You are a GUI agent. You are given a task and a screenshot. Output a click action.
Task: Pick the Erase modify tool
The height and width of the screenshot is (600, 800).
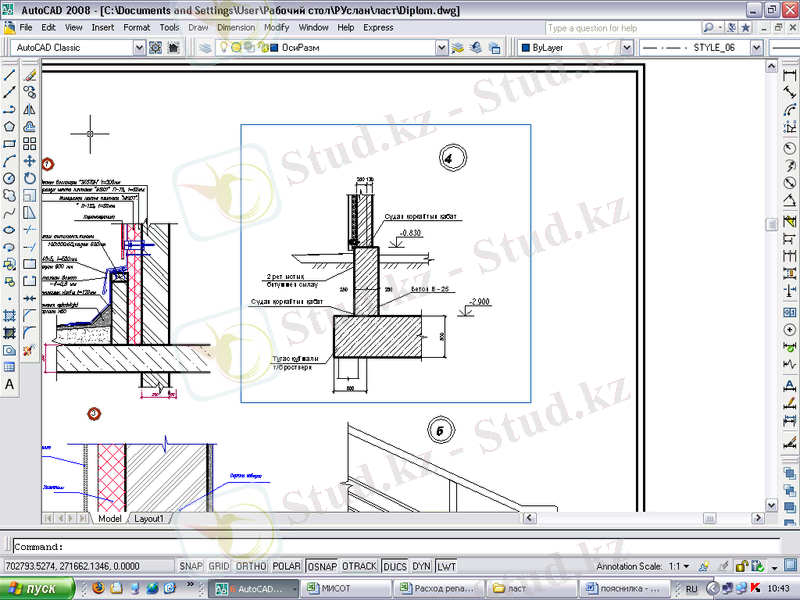pyautogui.click(x=29, y=75)
